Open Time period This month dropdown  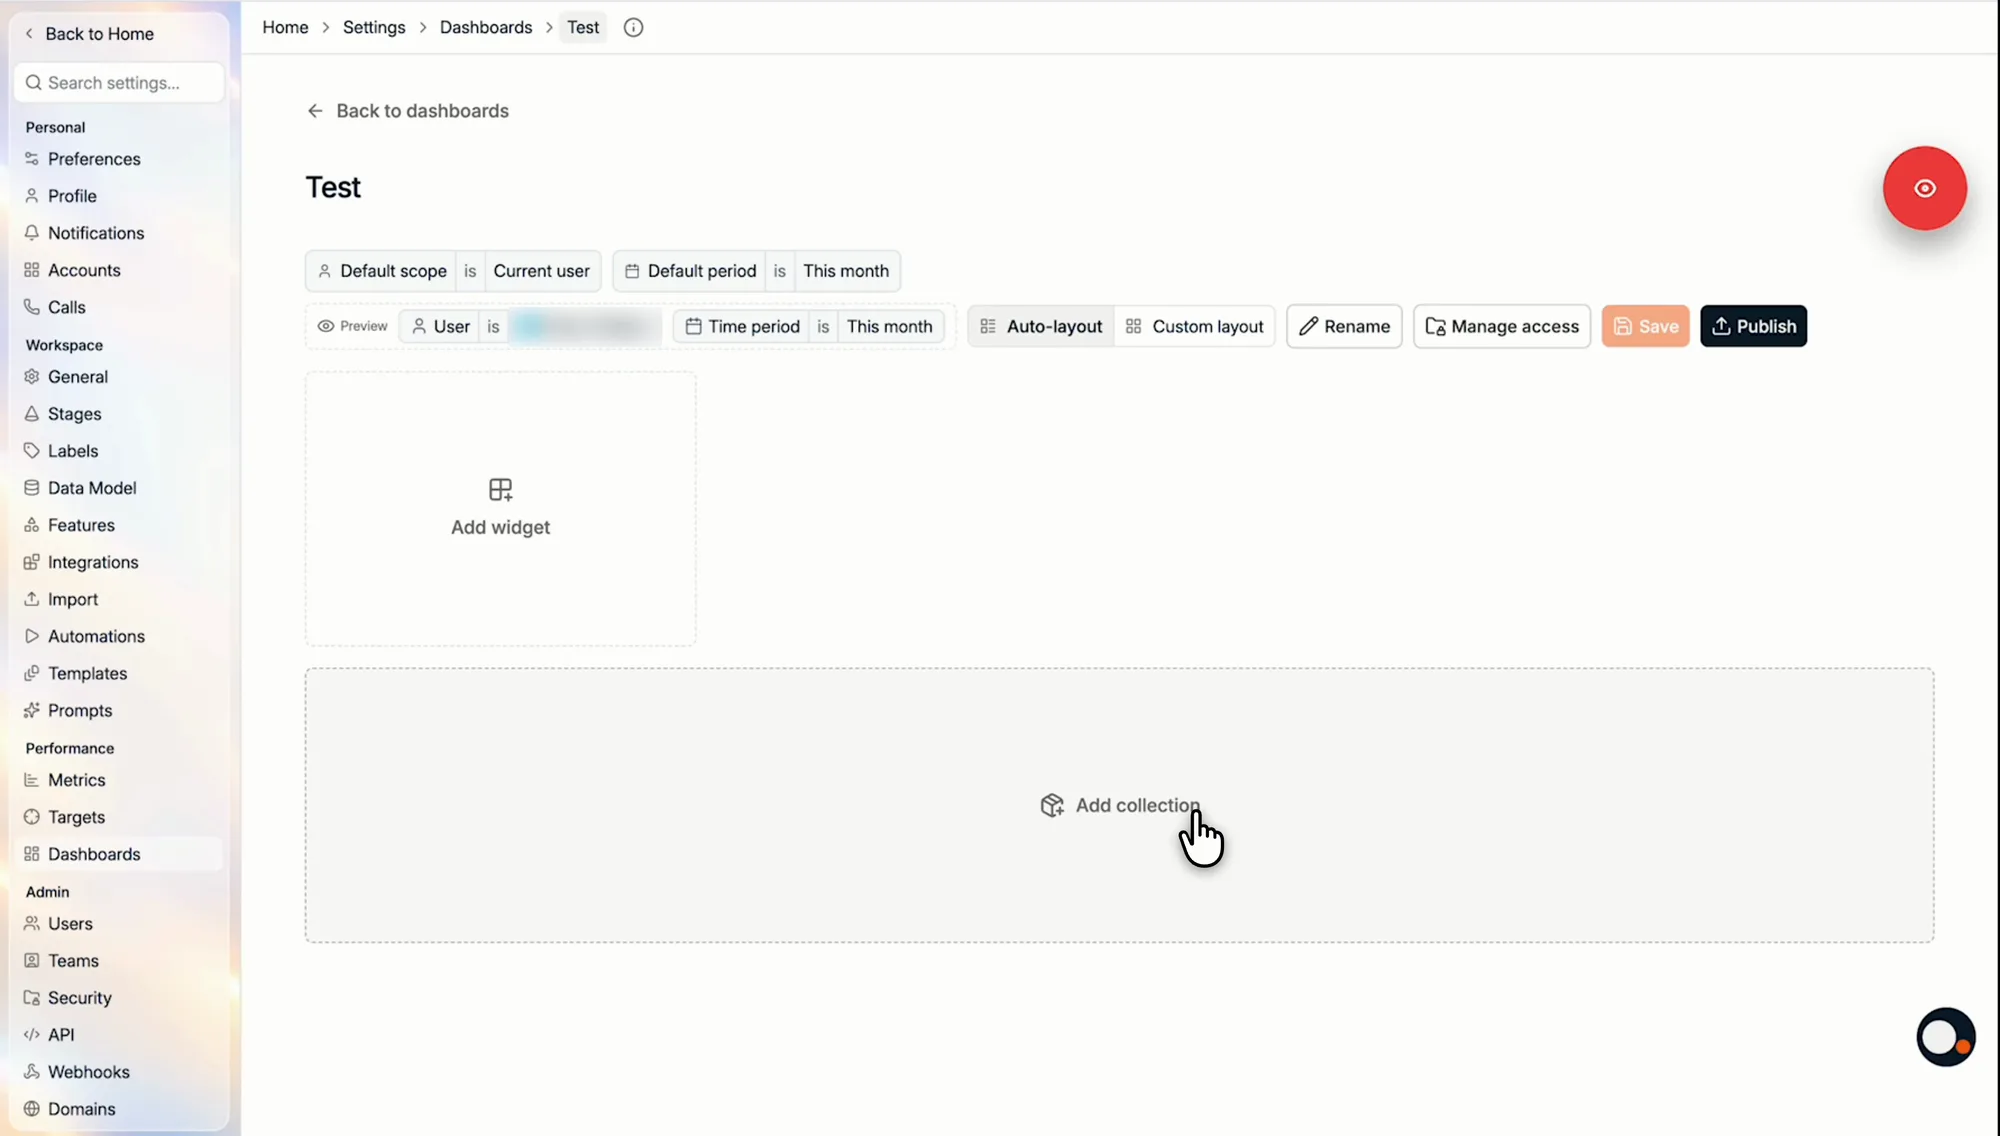click(889, 326)
